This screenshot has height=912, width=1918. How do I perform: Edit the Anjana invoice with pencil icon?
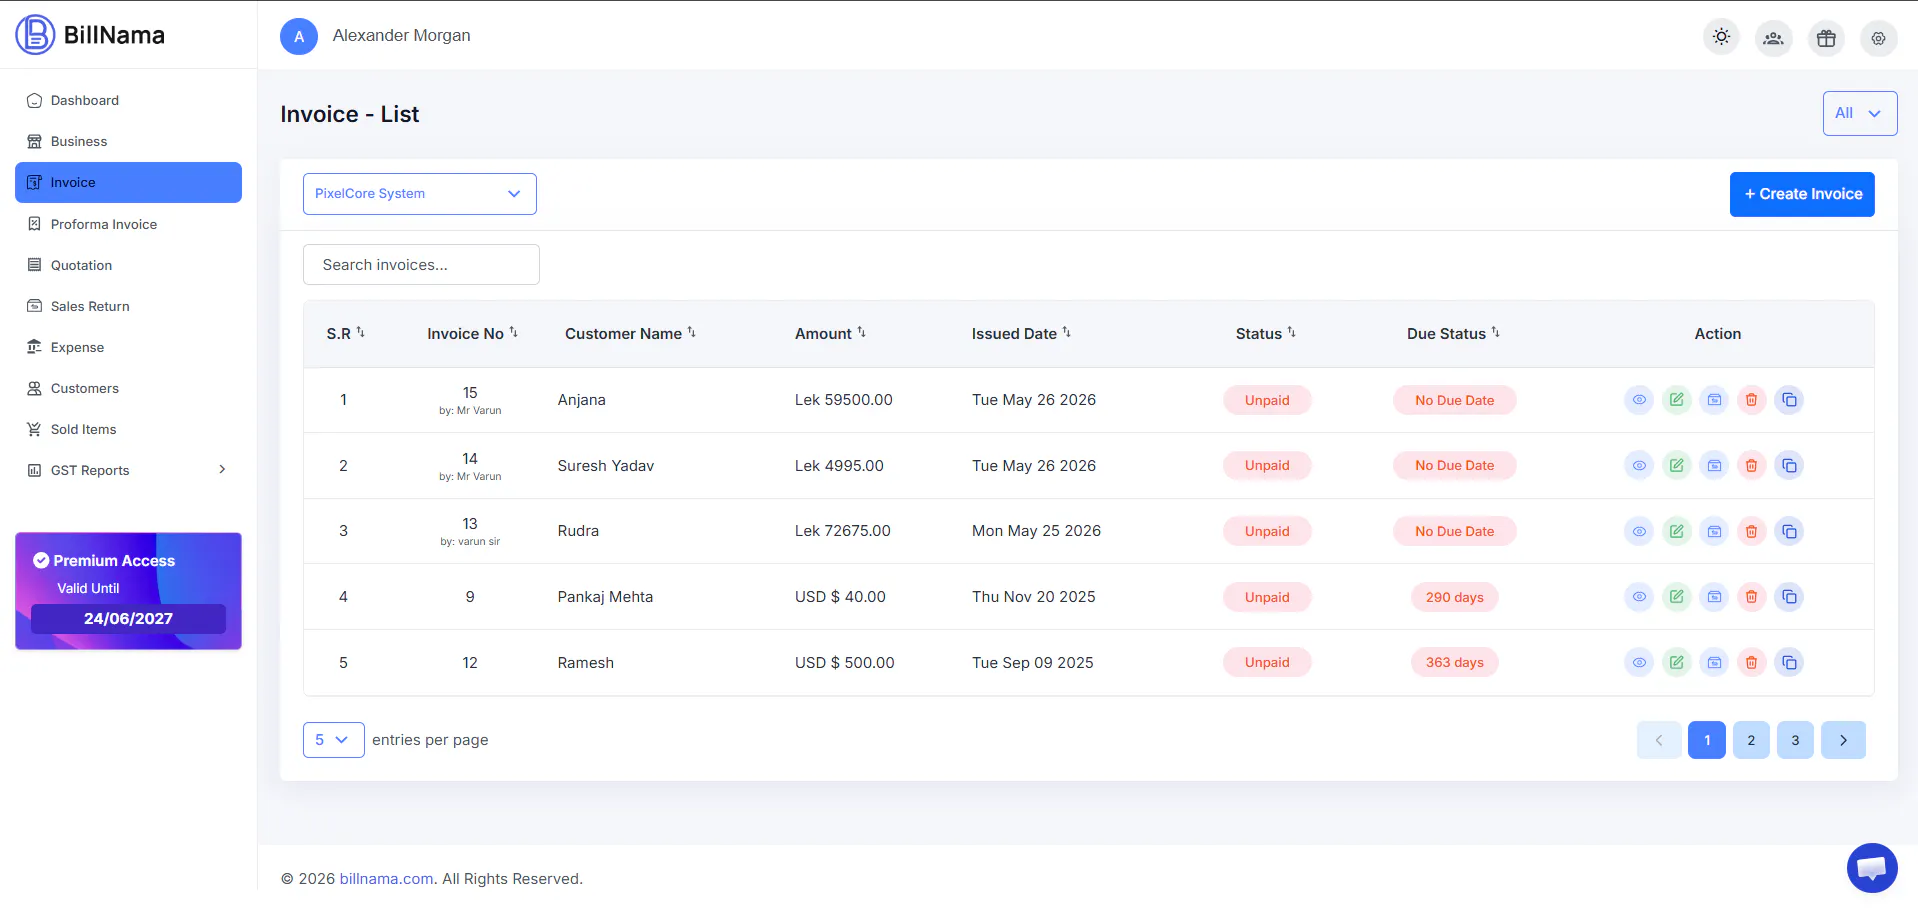point(1676,400)
